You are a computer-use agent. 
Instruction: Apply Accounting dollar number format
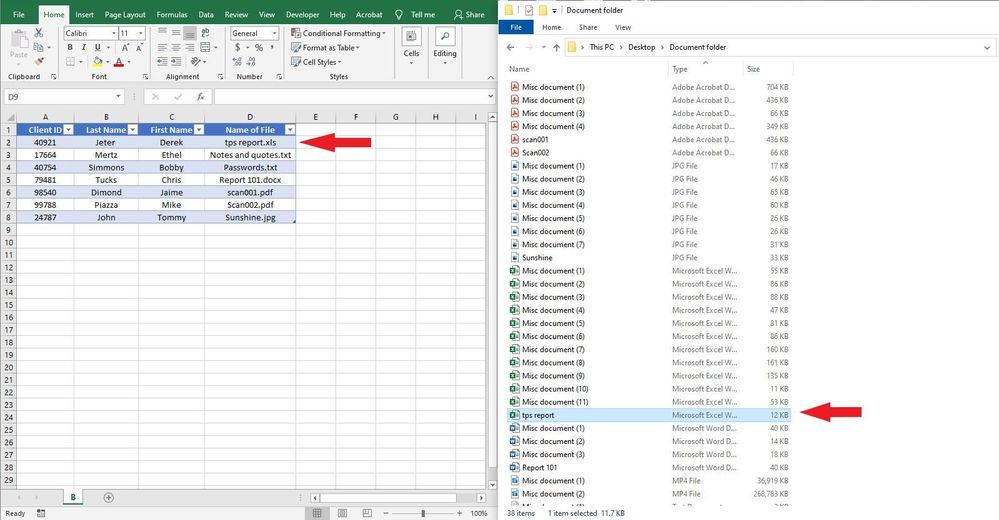tap(237, 48)
